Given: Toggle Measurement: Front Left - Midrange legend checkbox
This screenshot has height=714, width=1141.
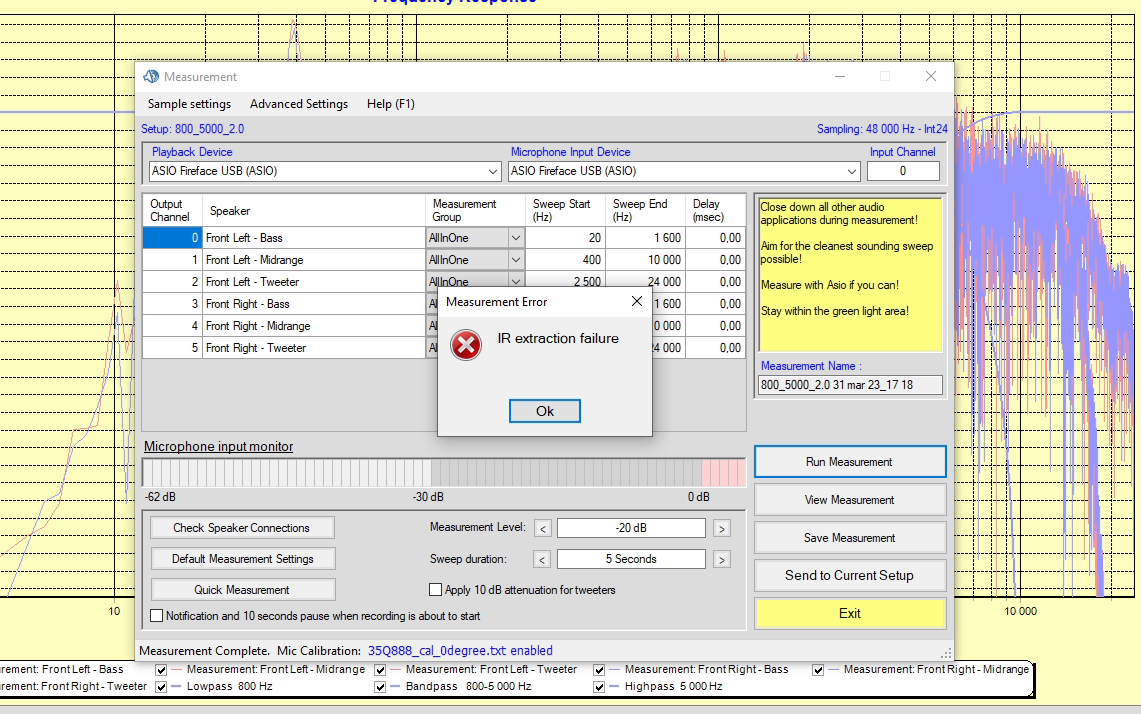Looking at the screenshot, I should click(161, 670).
